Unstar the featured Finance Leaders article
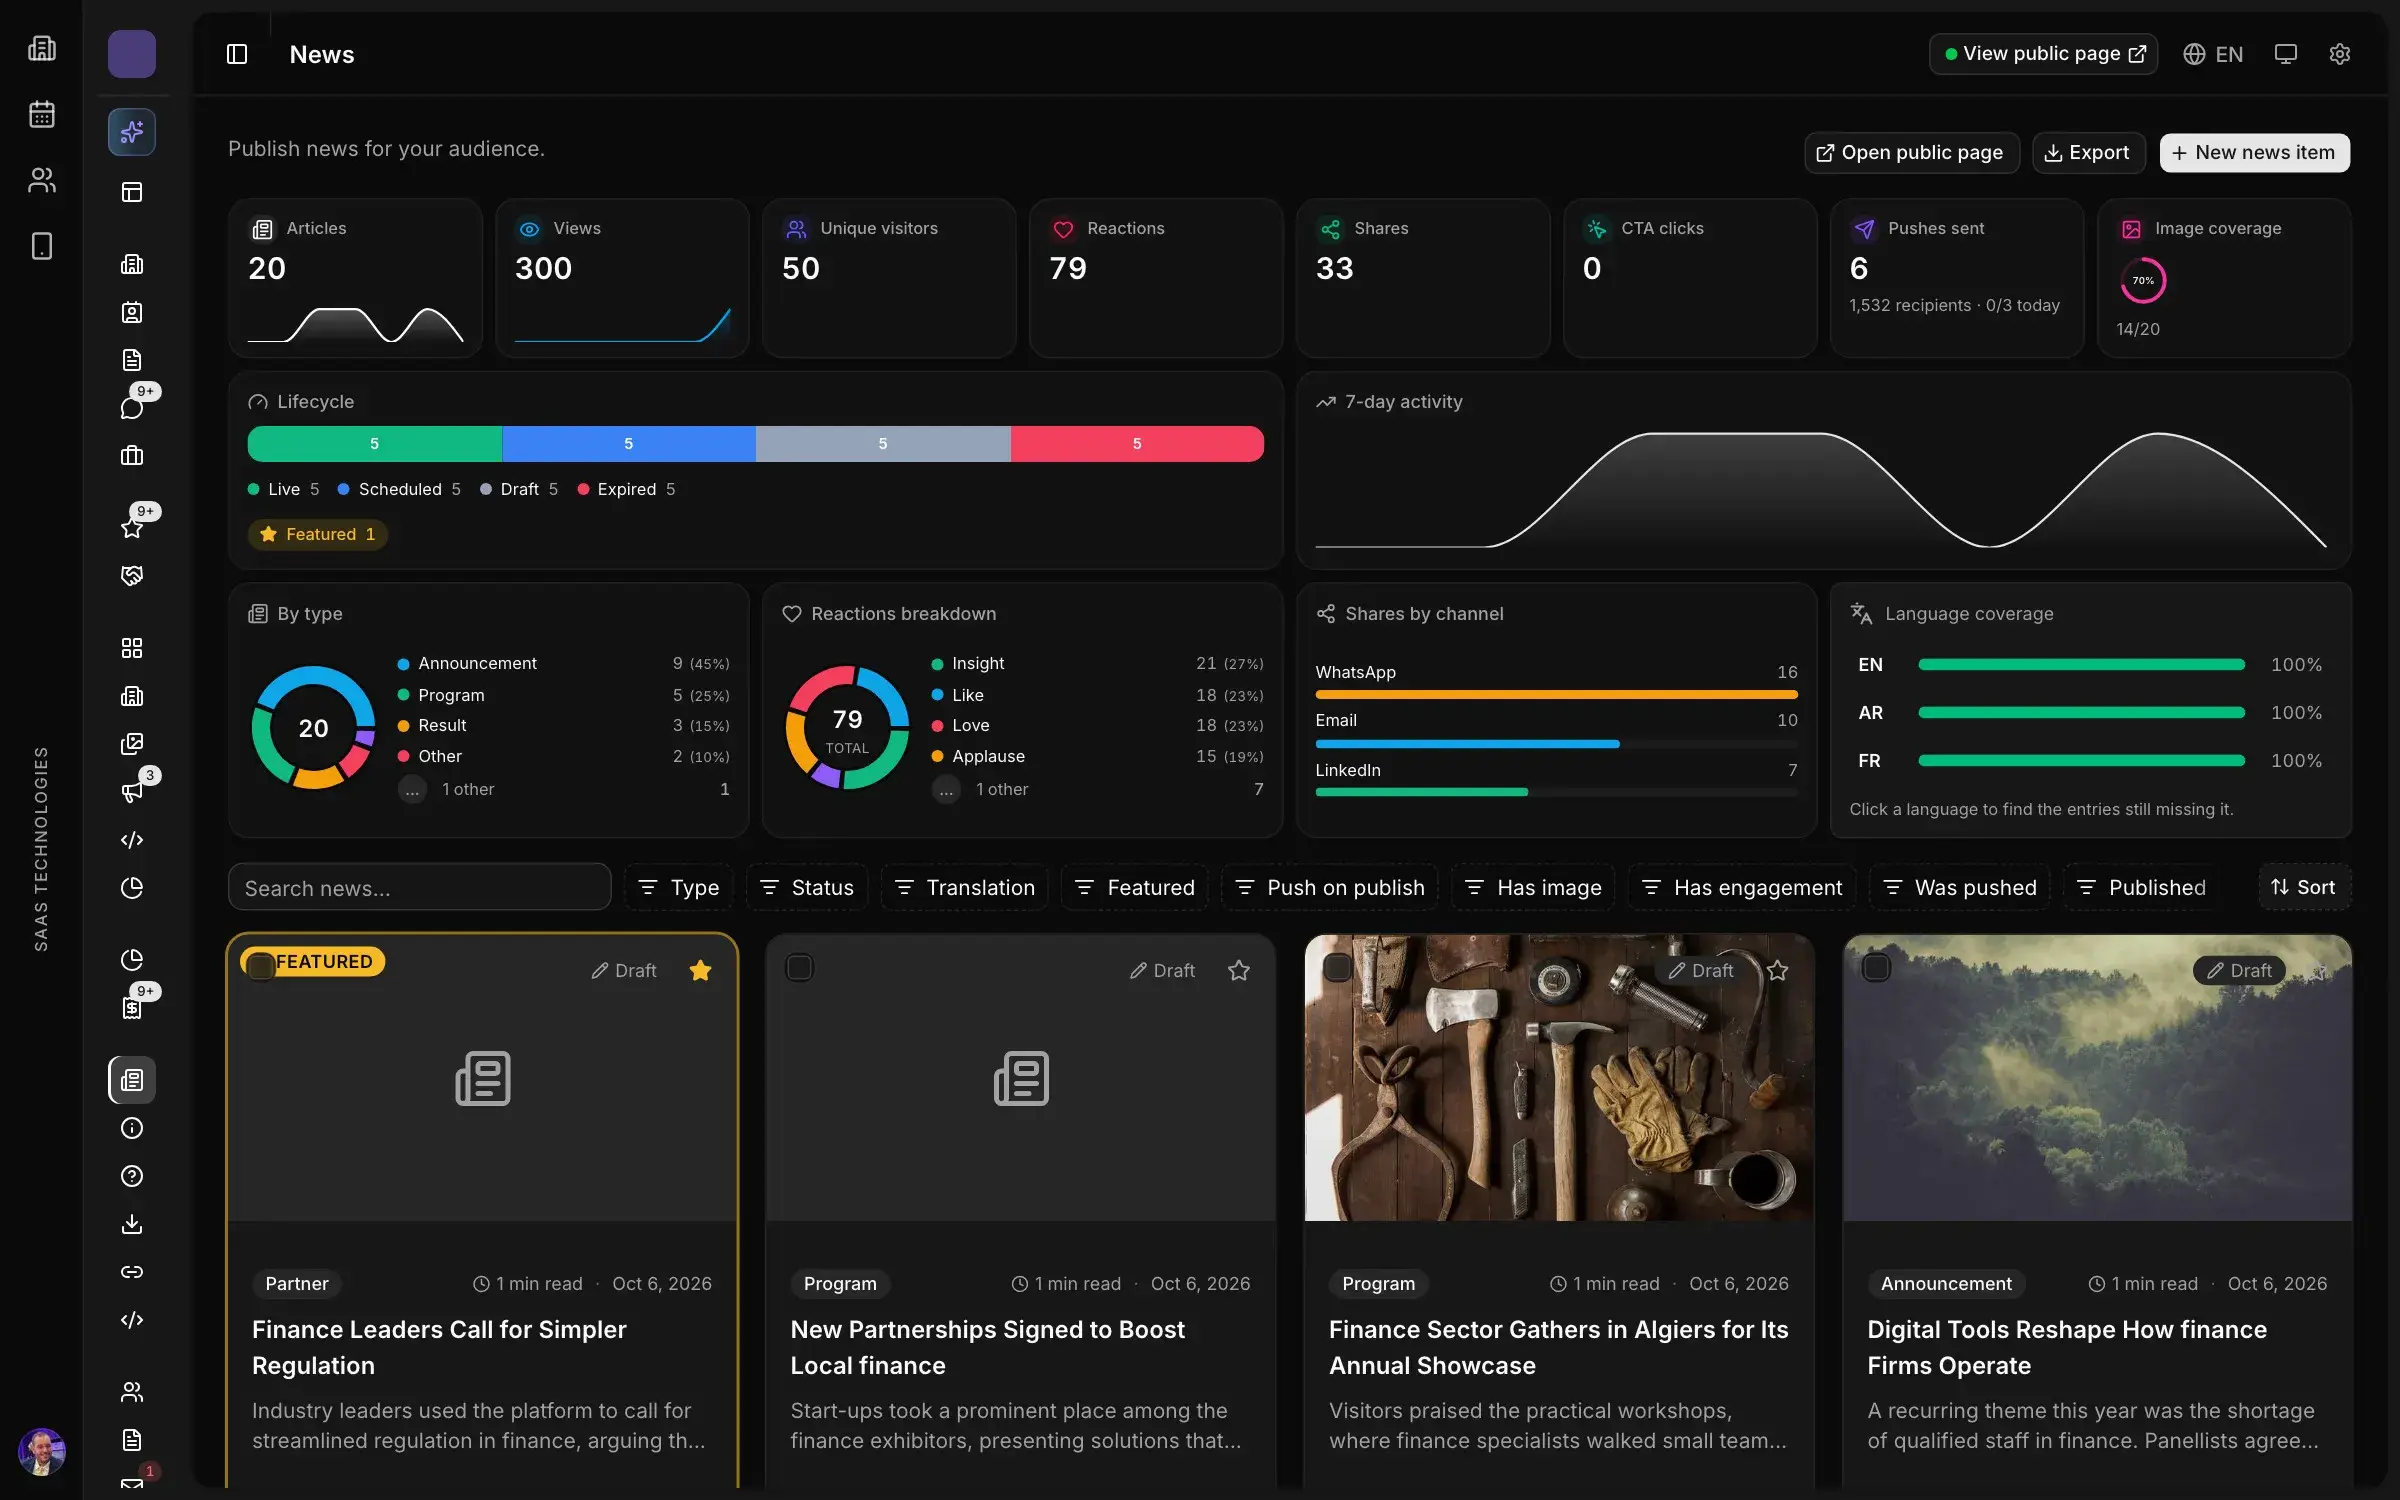 pos(700,970)
